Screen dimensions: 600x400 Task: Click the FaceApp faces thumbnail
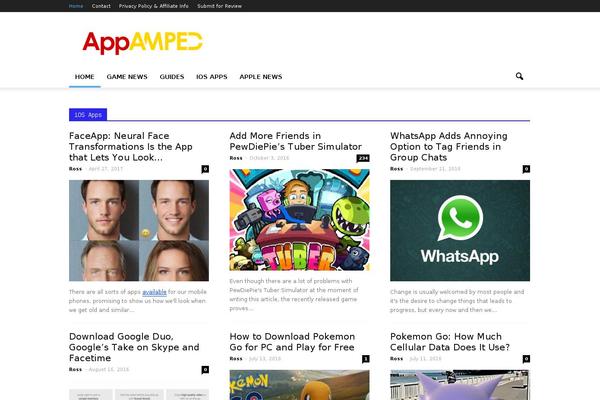click(x=139, y=230)
